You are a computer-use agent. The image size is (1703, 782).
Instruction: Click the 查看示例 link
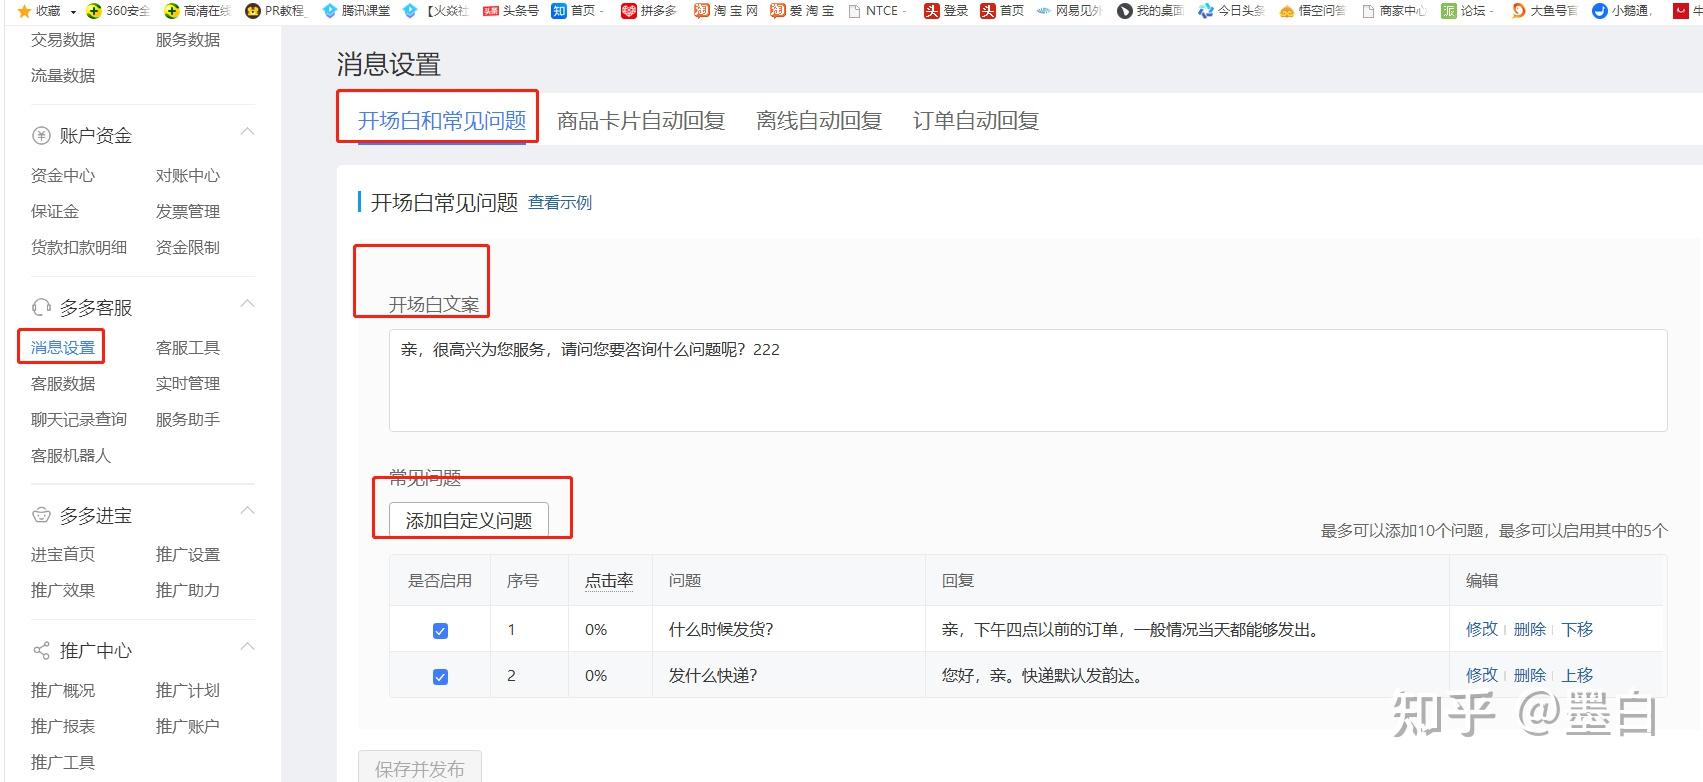560,203
